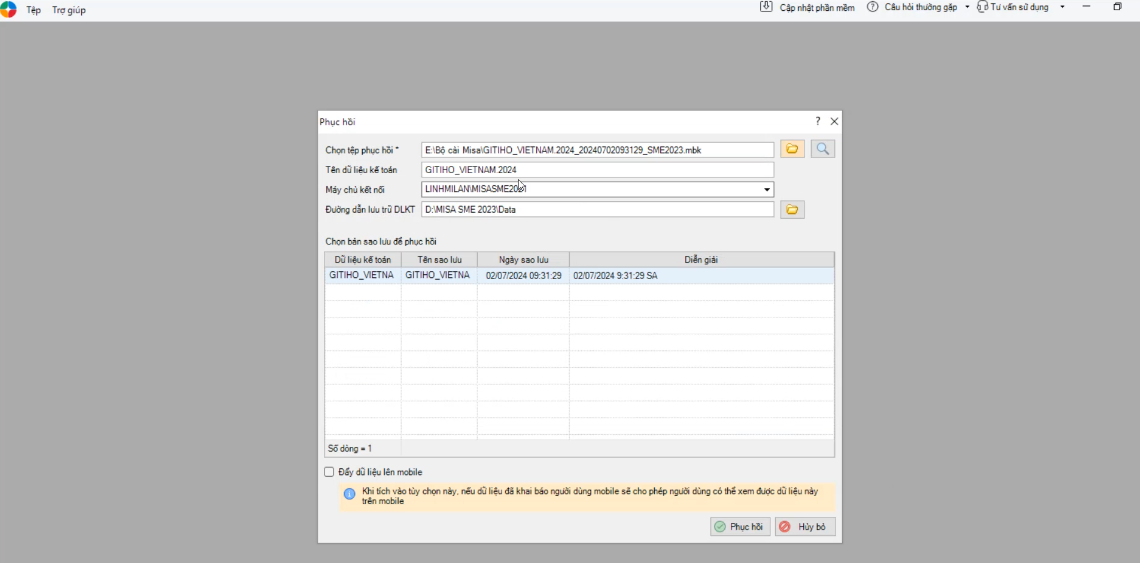Click the Dữ liệu kế toán column header

[363, 260]
